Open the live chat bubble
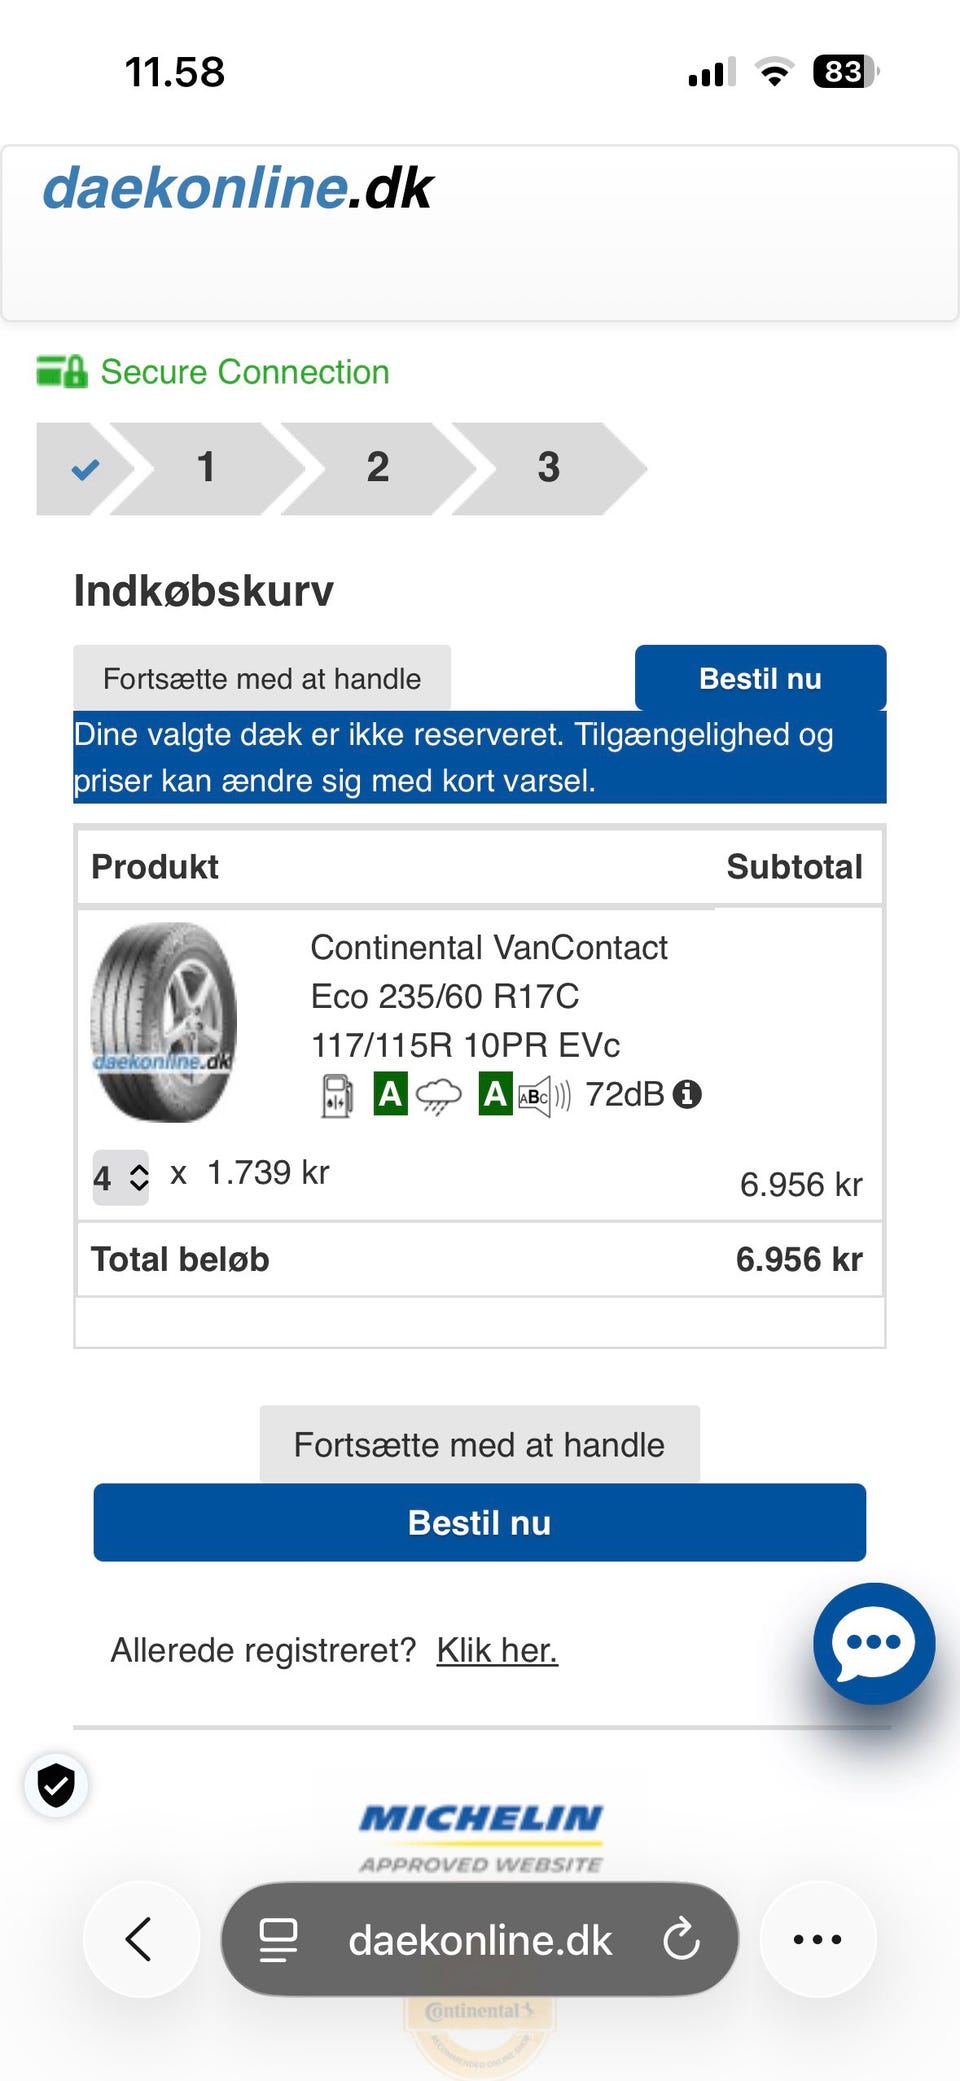960x2081 pixels. 873,1643
